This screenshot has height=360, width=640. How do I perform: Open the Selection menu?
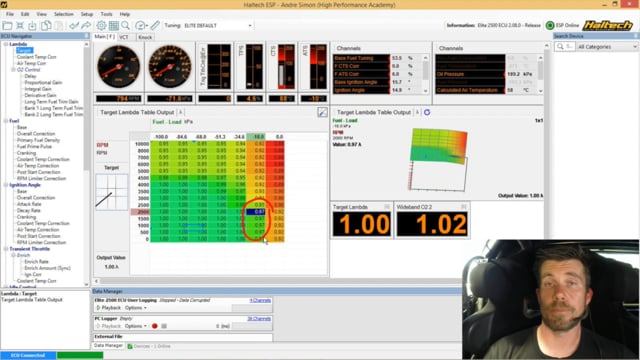(64, 14)
